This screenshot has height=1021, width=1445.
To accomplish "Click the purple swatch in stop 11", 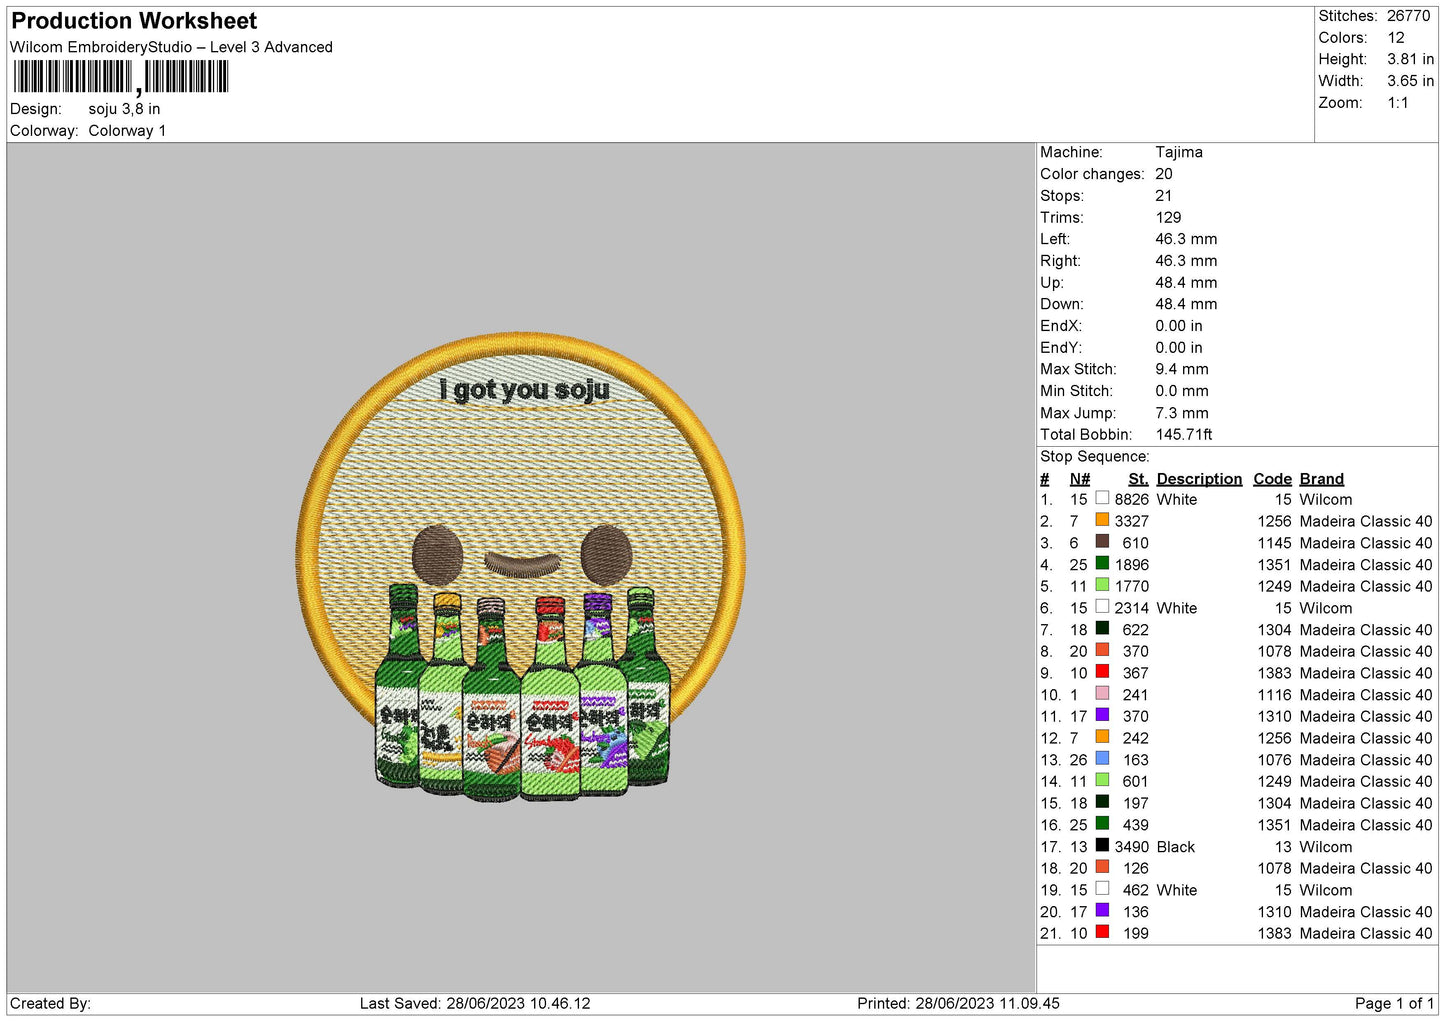I will click(x=1102, y=715).
